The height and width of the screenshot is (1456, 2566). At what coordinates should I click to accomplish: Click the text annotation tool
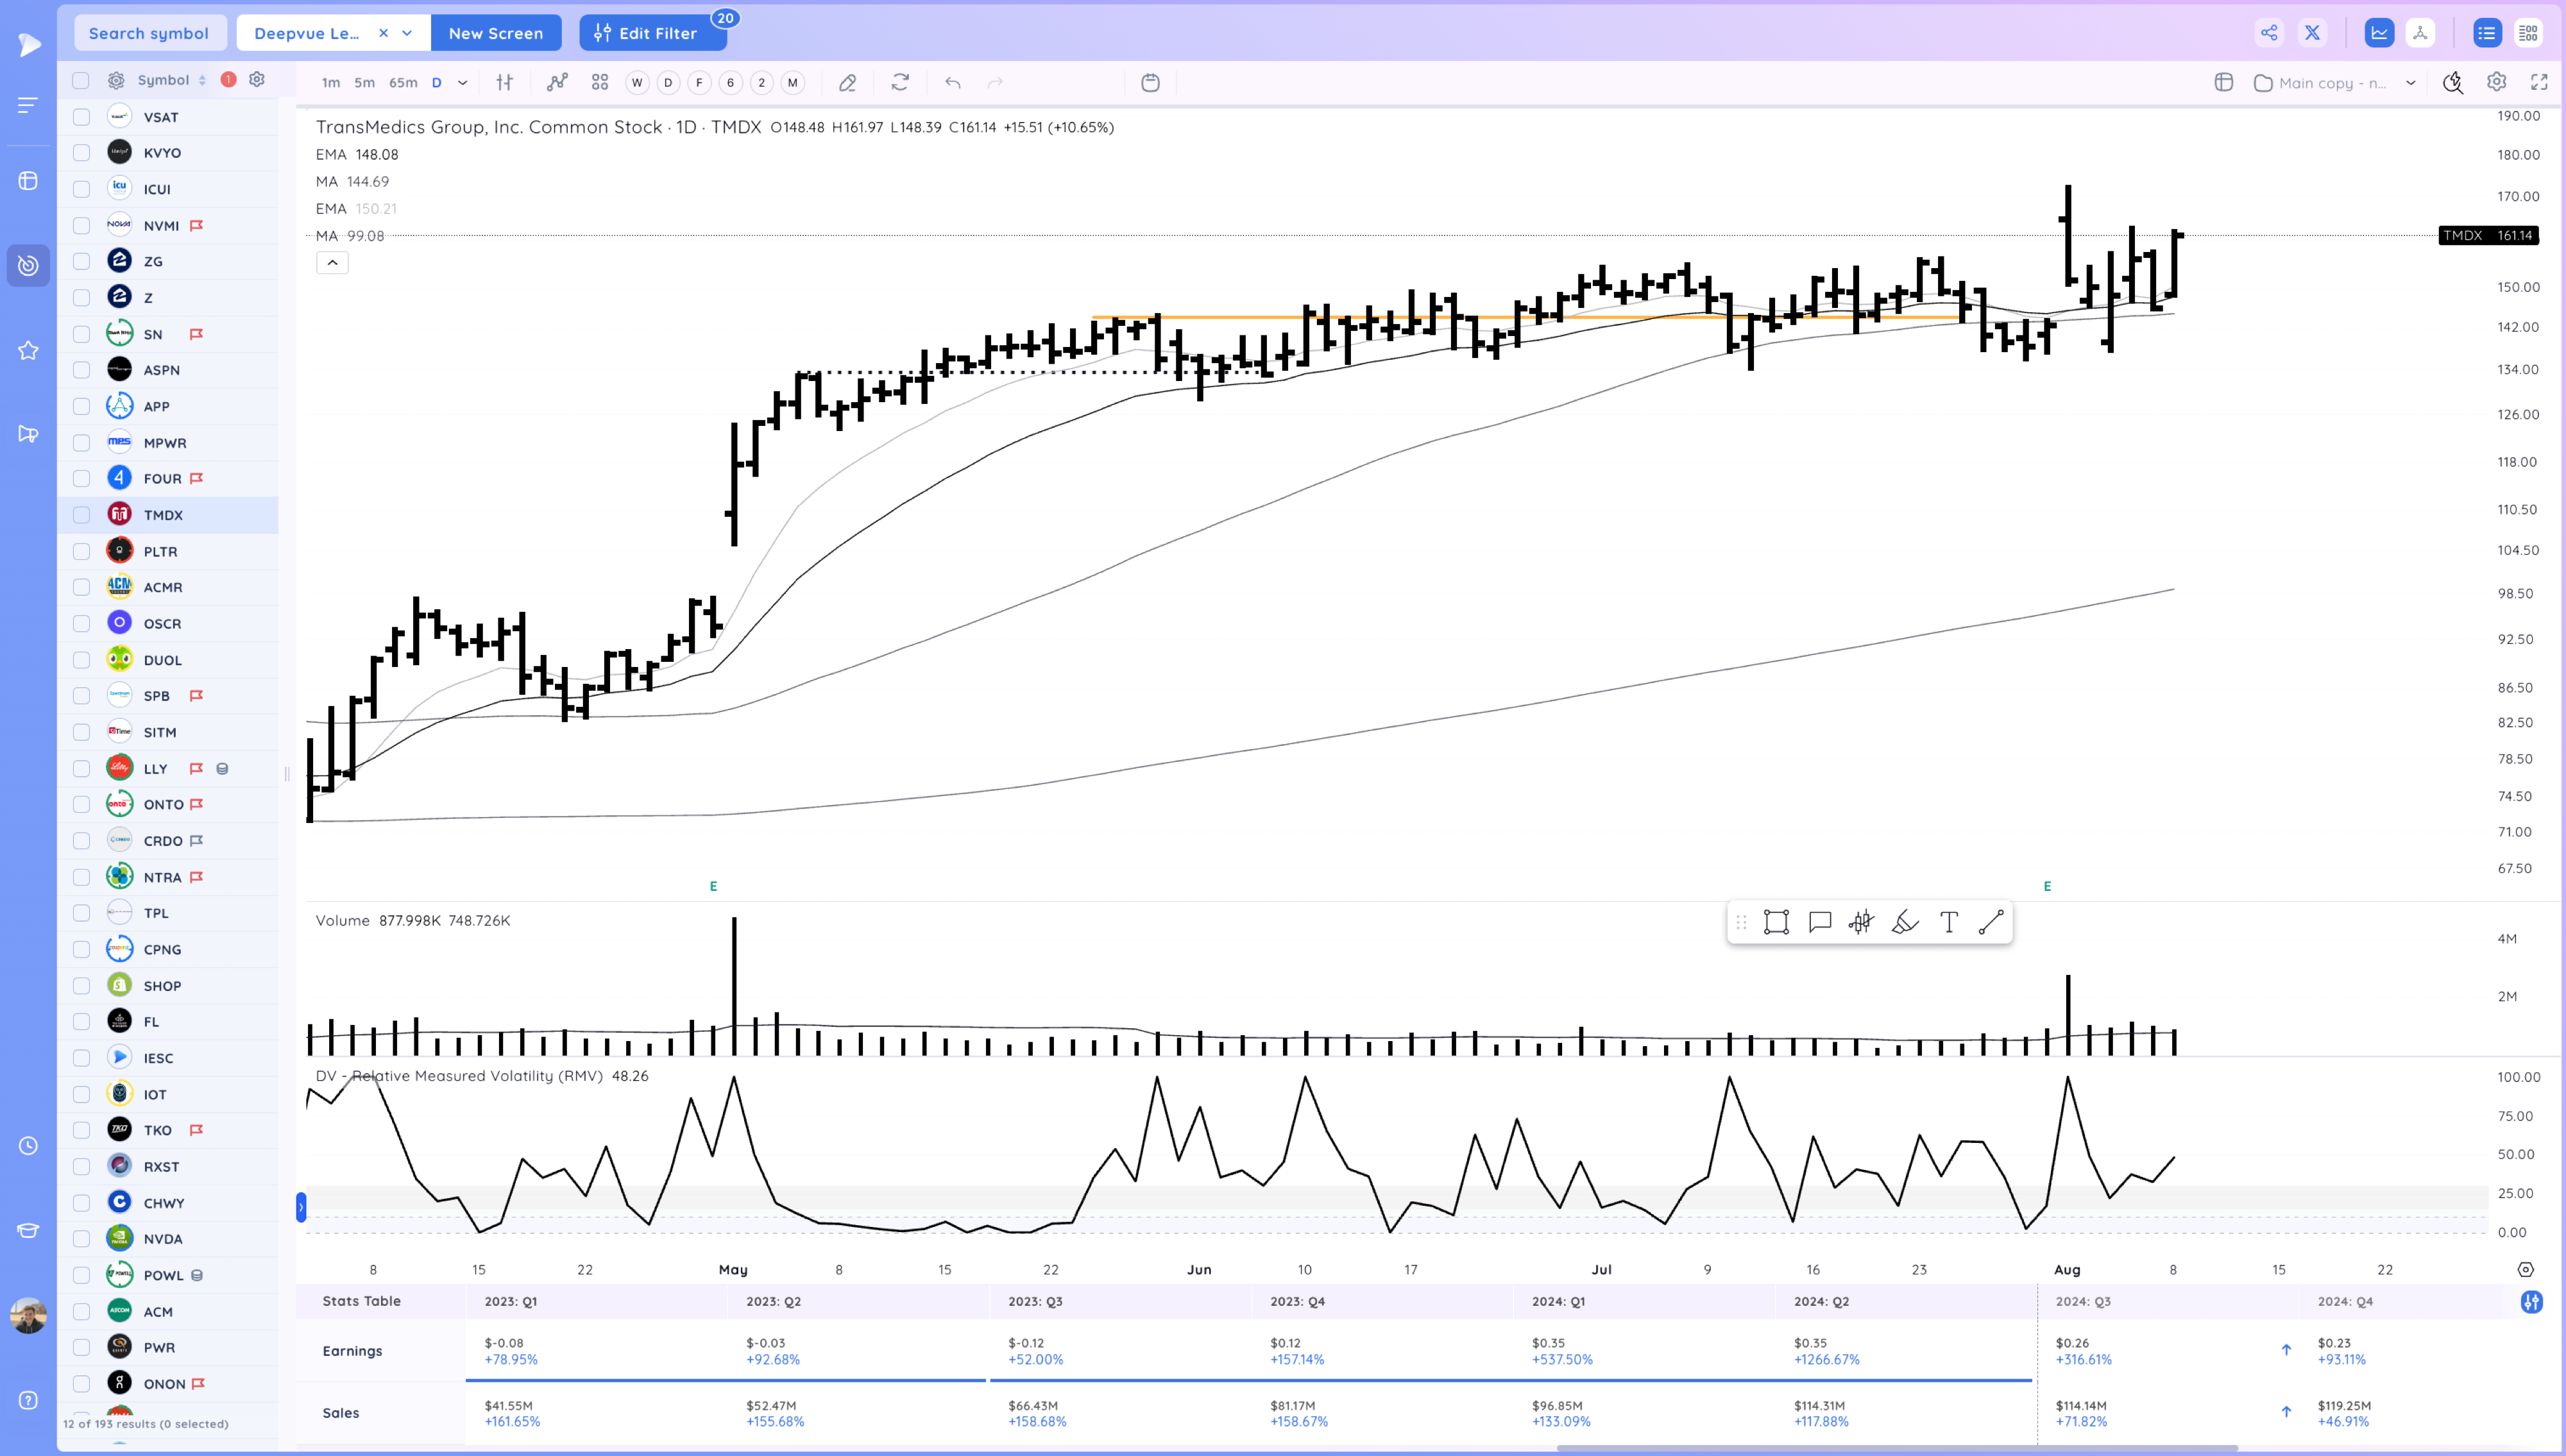pyautogui.click(x=1948, y=922)
